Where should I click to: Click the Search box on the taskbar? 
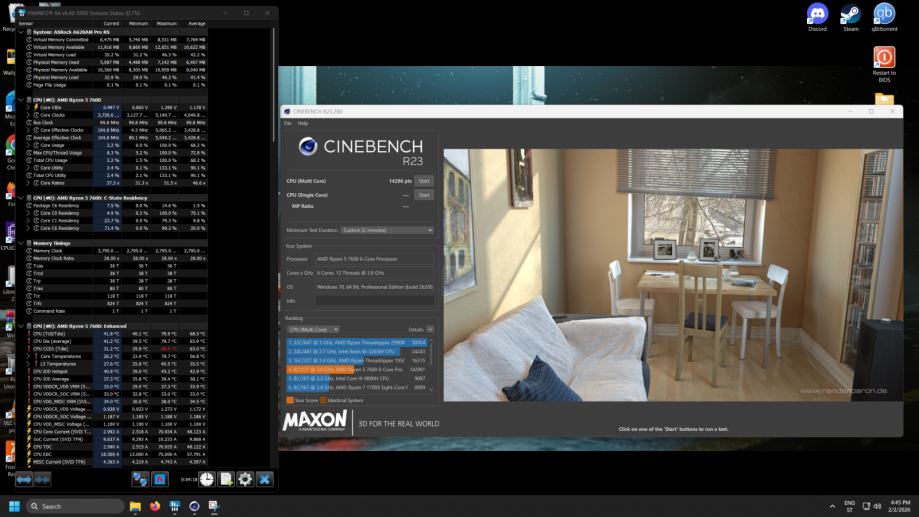tap(75, 506)
